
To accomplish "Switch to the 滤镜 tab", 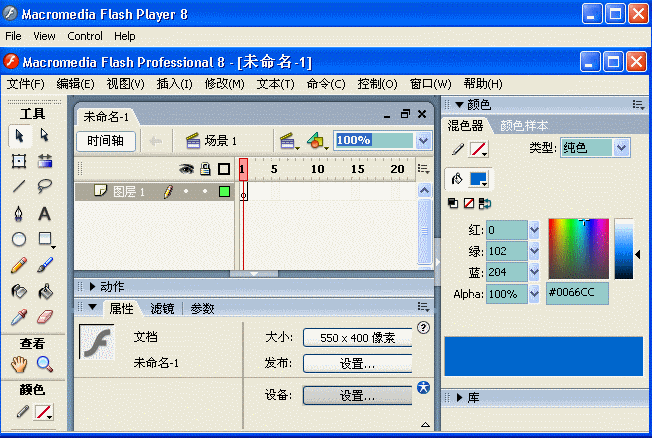I will click(x=162, y=308).
